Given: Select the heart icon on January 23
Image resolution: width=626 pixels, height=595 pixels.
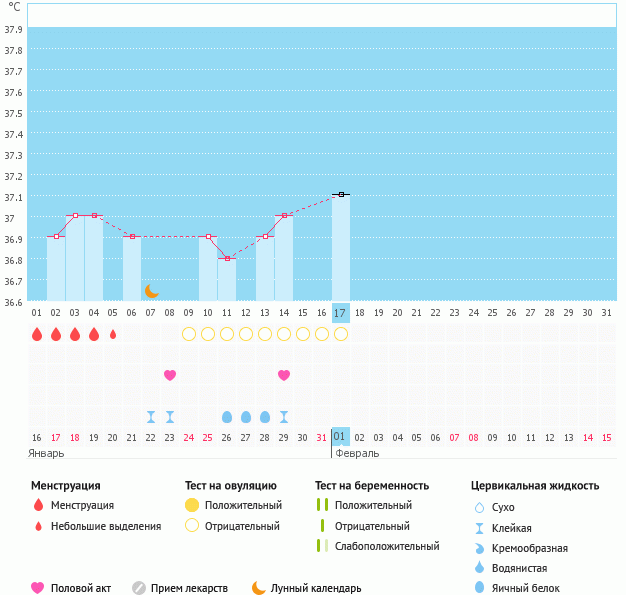Looking at the screenshot, I should [170, 375].
